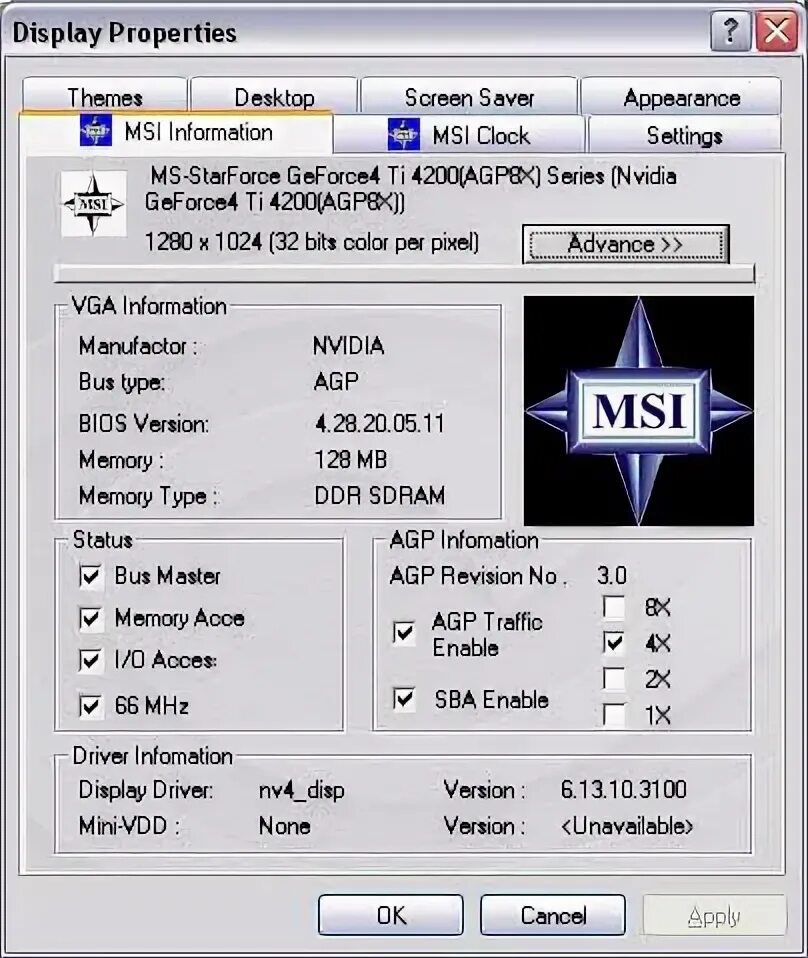Image resolution: width=808 pixels, height=958 pixels.
Task: Toggle the I/O Access checkbox
Action: point(90,660)
